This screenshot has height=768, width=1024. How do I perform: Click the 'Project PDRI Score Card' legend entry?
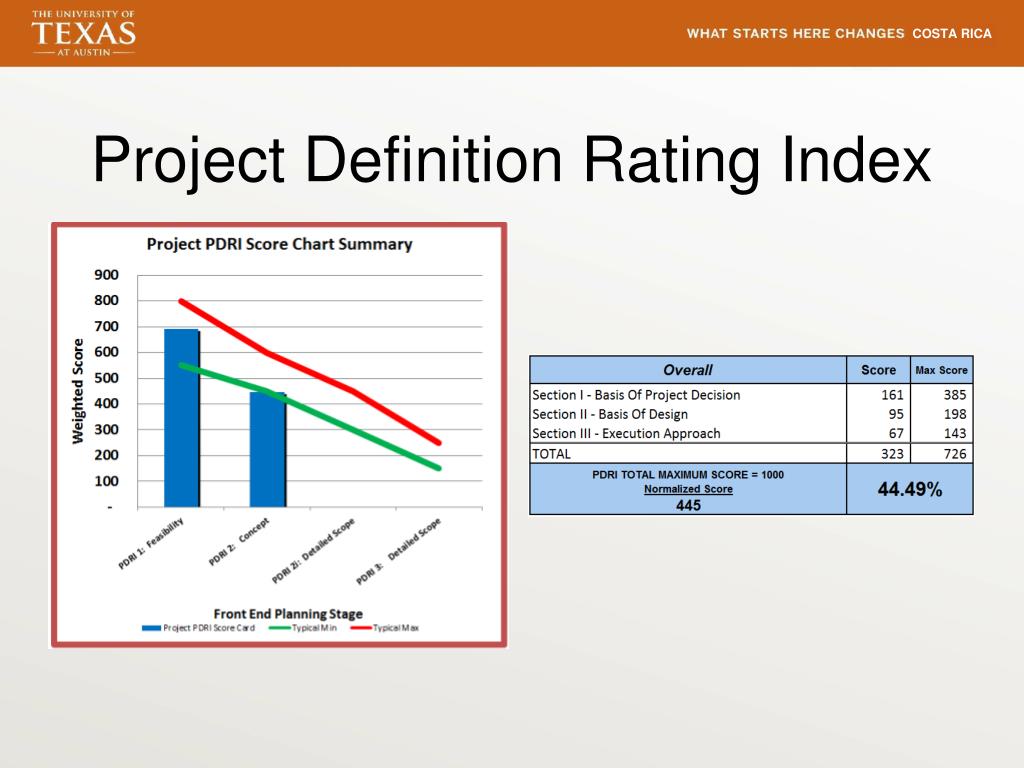point(199,628)
